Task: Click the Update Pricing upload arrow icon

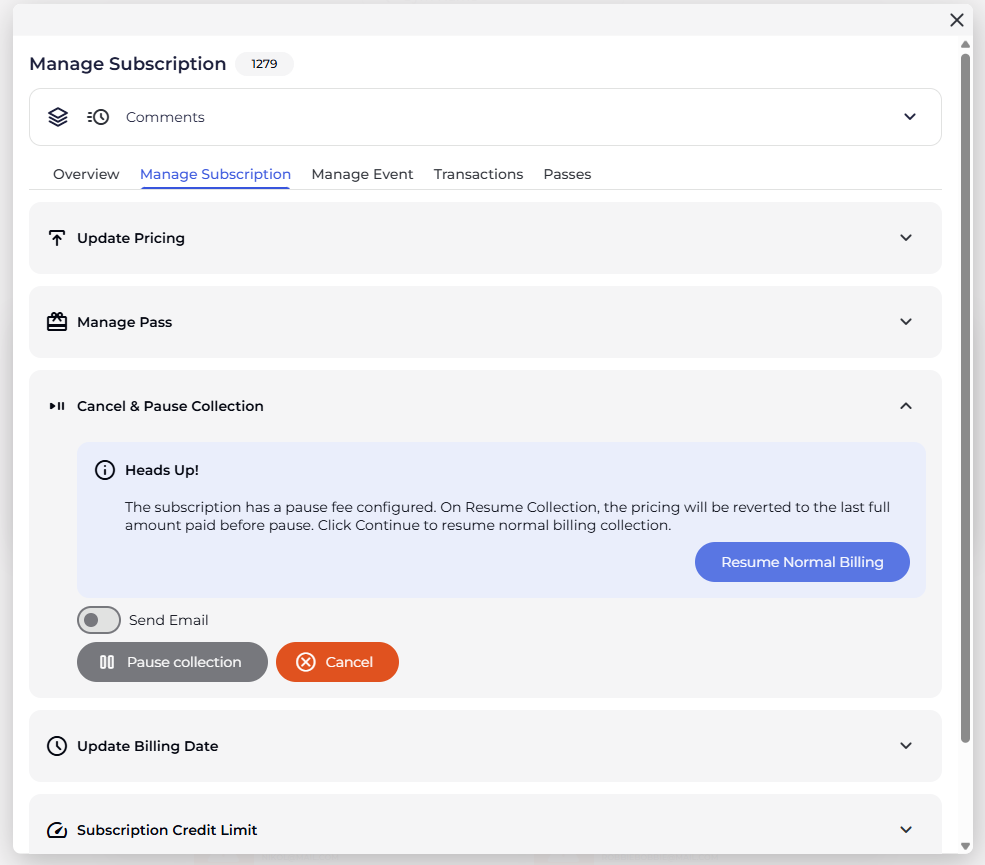Action: (57, 238)
